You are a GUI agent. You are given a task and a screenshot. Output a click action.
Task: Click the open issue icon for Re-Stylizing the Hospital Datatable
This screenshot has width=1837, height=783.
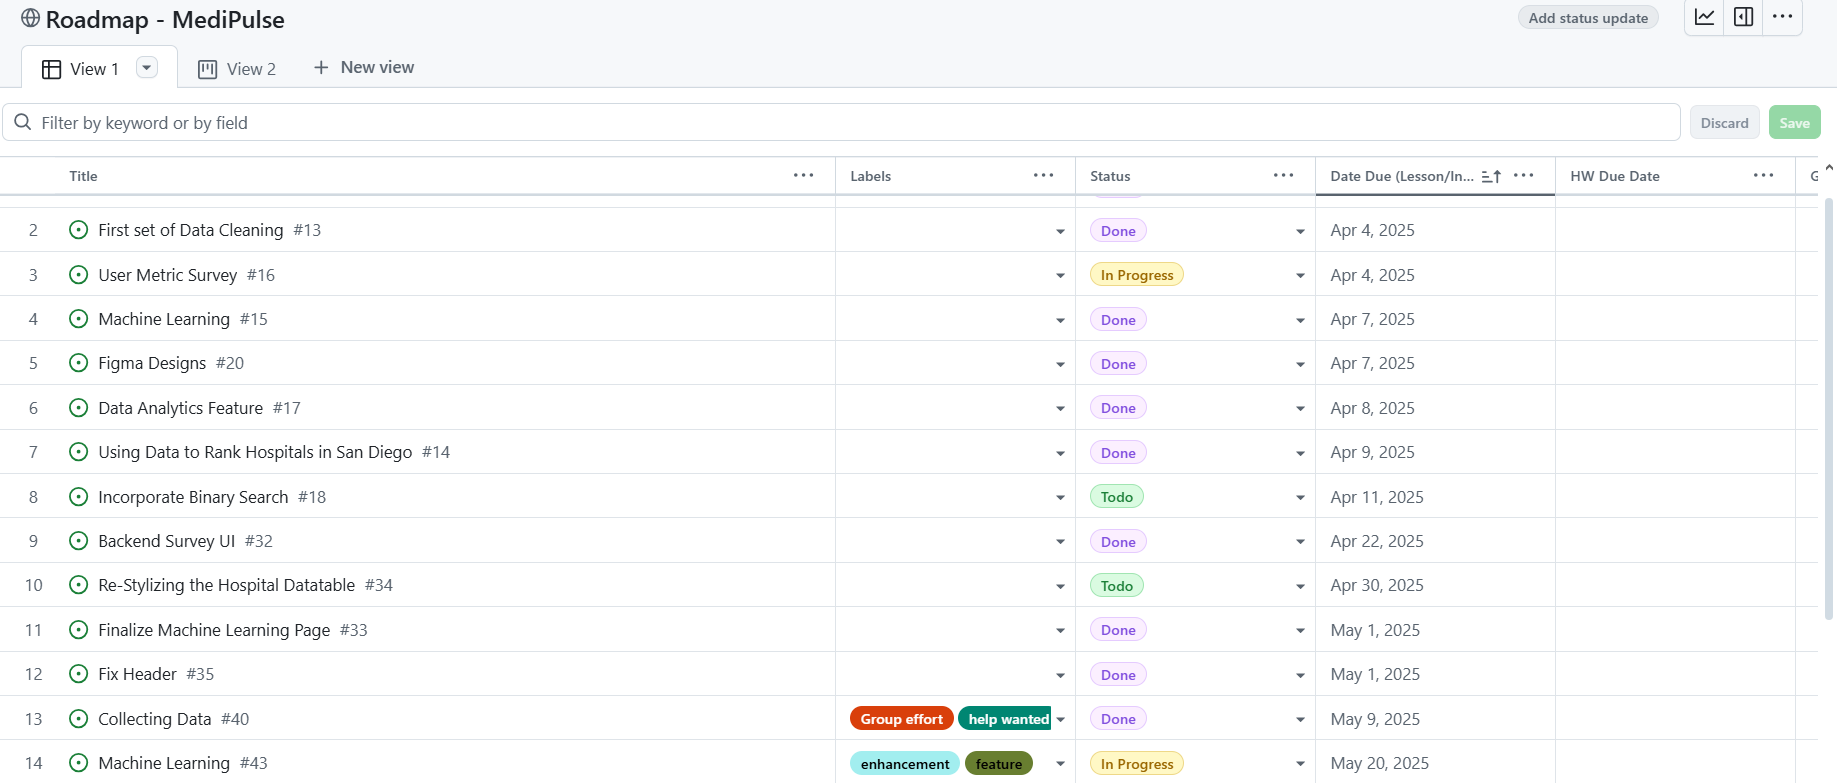[79, 585]
